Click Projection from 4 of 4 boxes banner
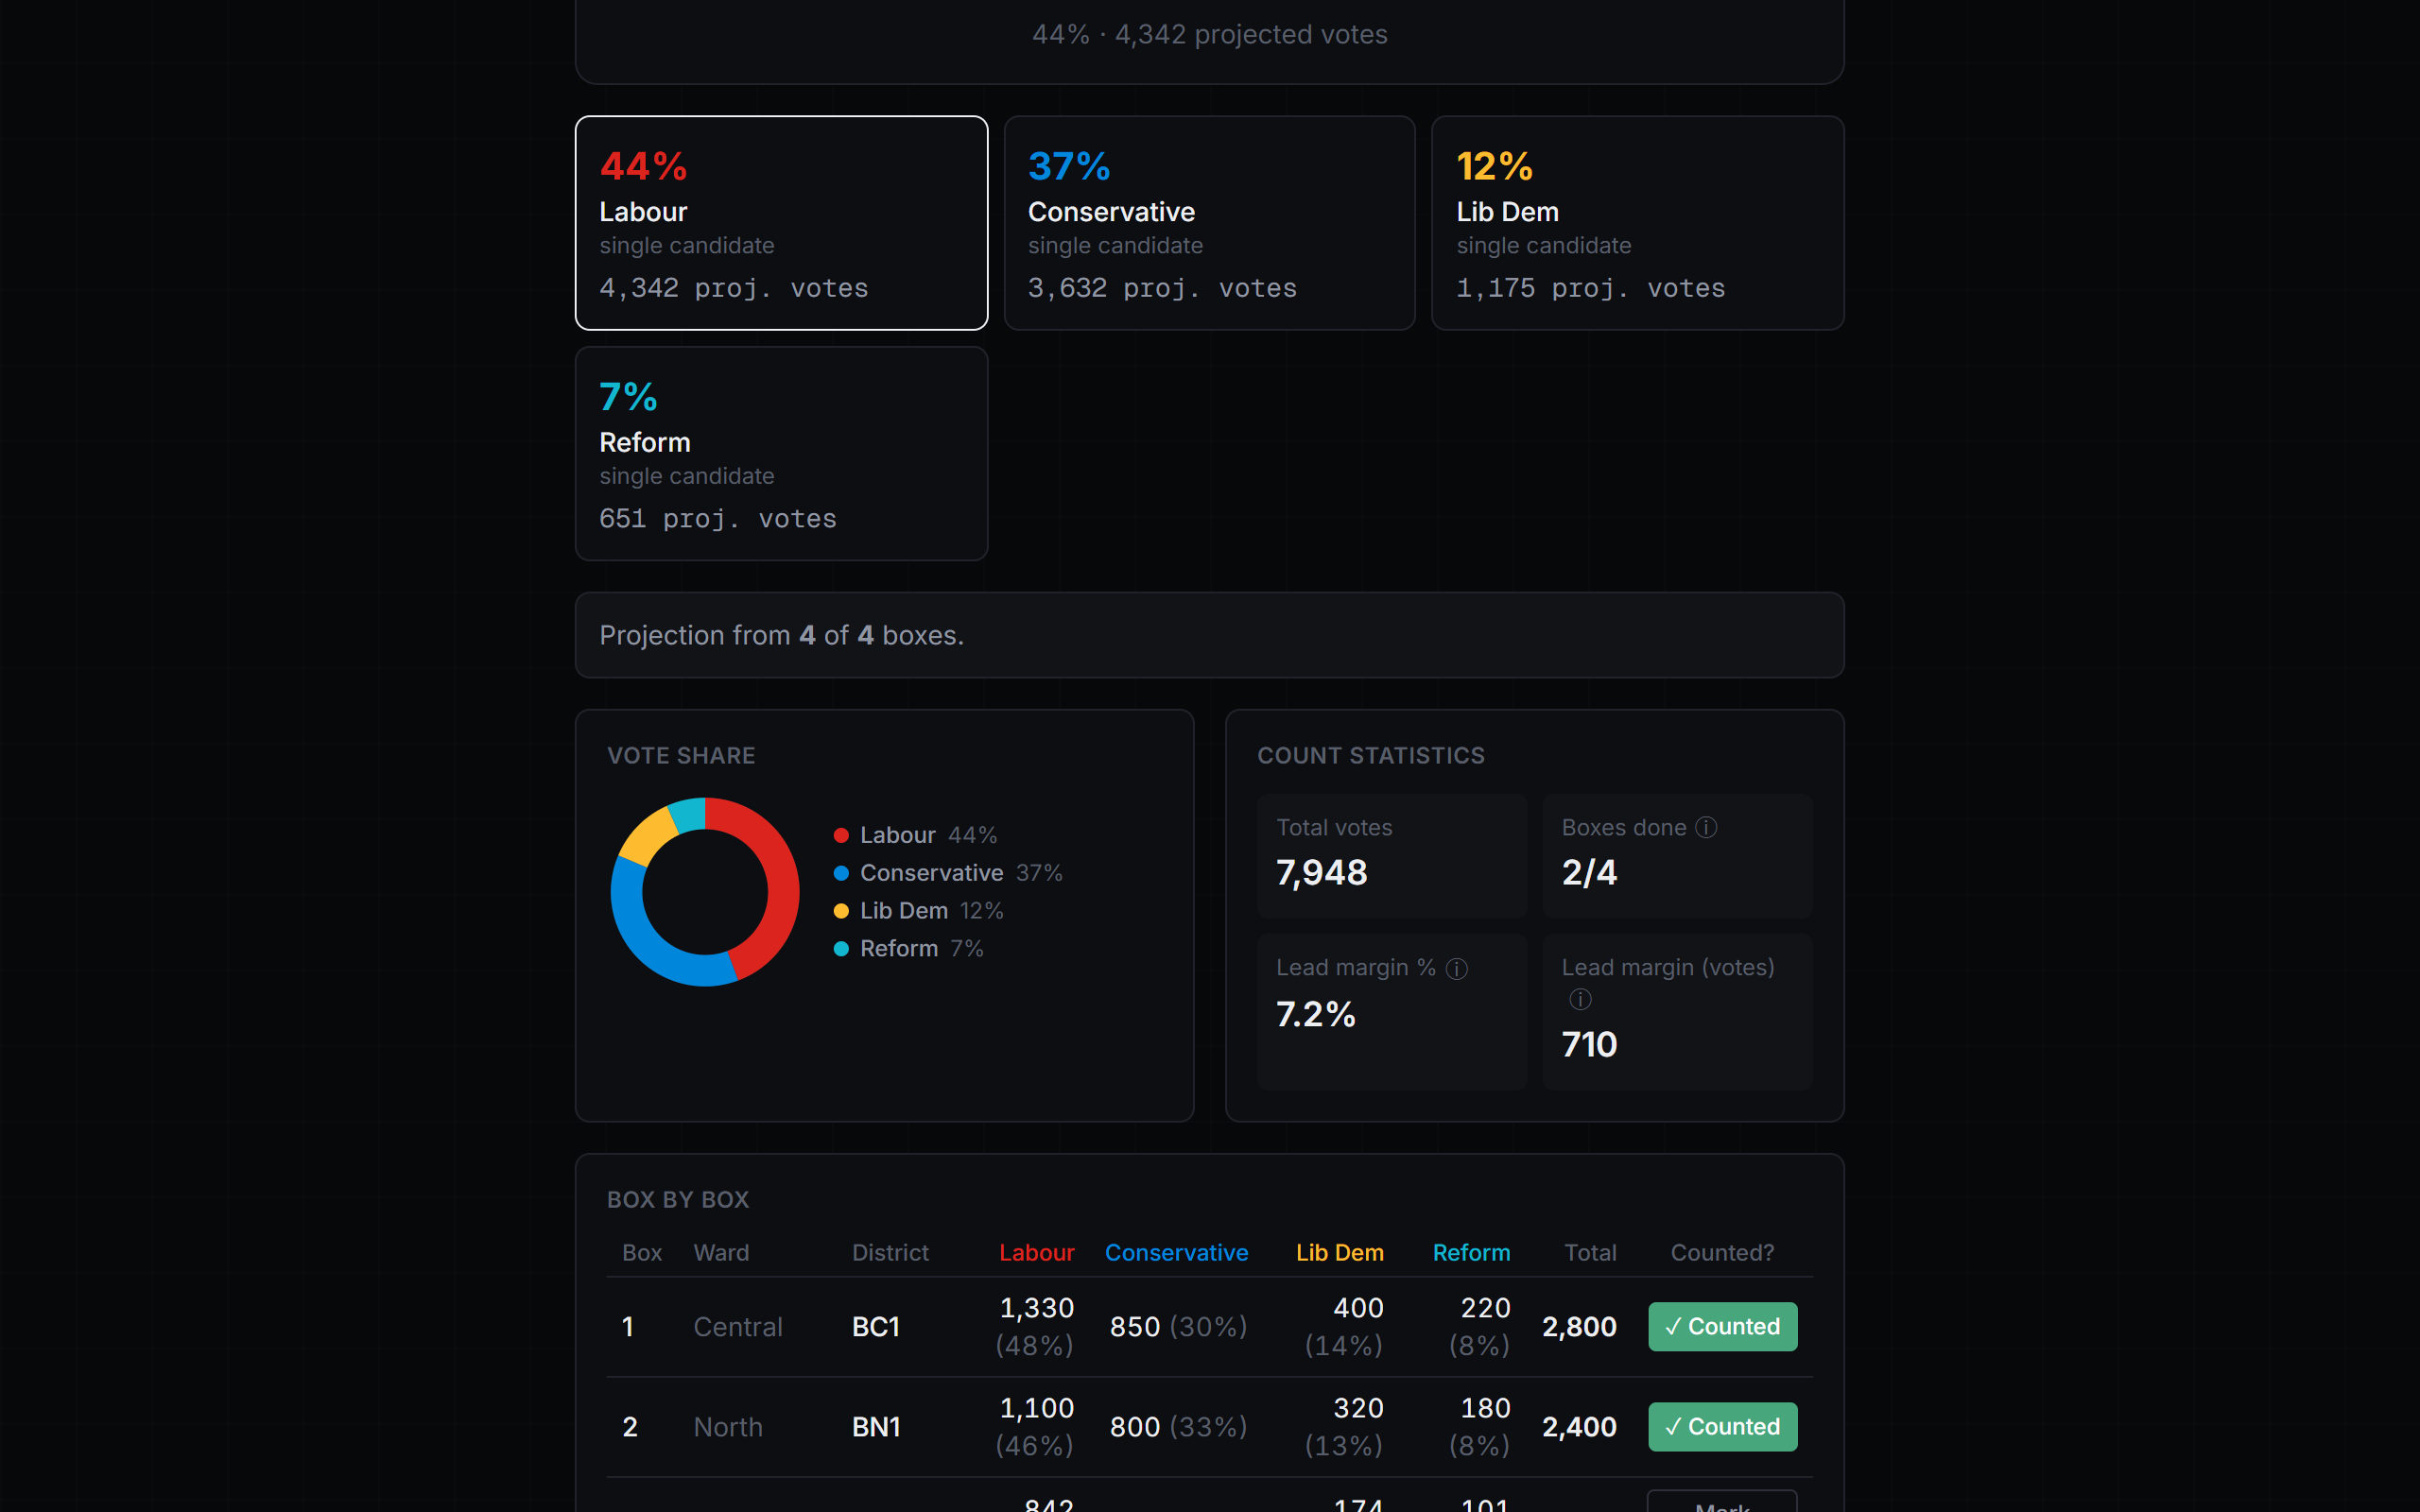The width and height of the screenshot is (2420, 1512). pyautogui.click(x=1209, y=635)
